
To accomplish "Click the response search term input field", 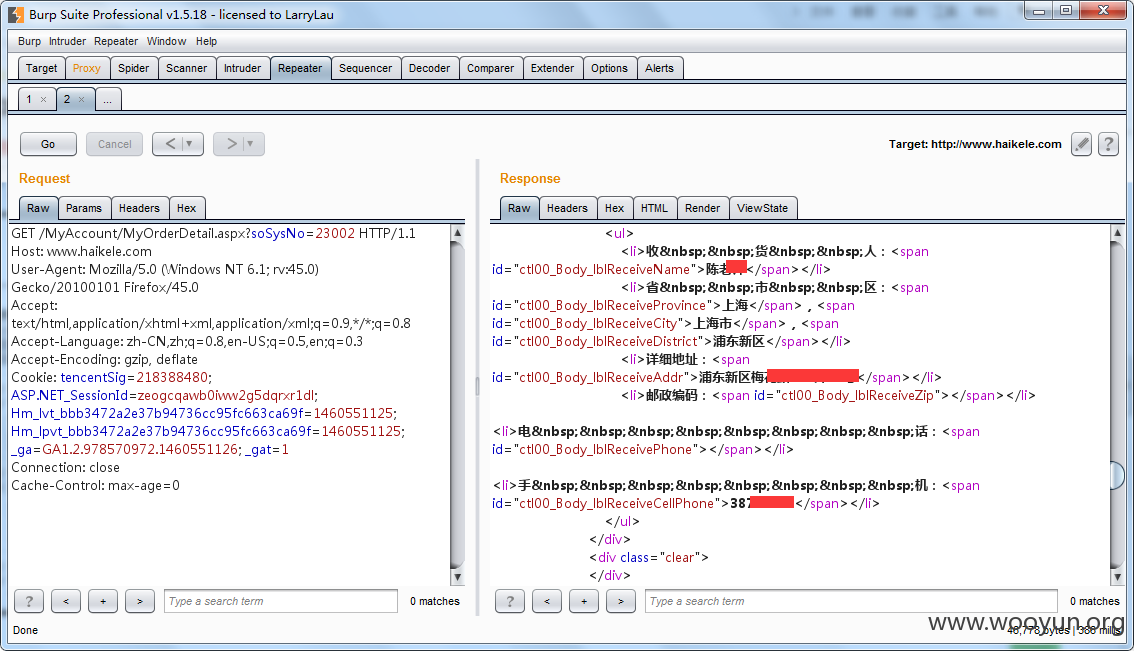I will click(x=851, y=601).
